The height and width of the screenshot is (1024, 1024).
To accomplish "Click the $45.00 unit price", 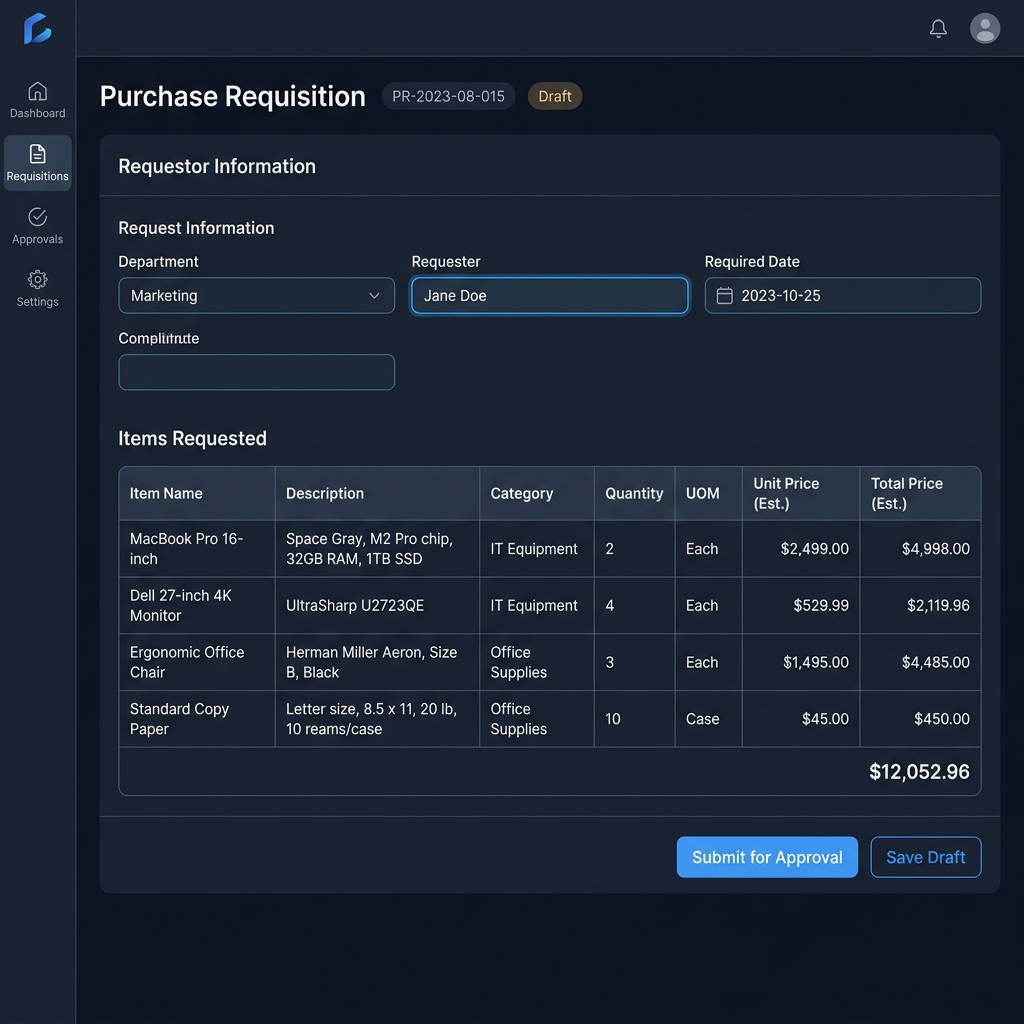I will [825, 718].
